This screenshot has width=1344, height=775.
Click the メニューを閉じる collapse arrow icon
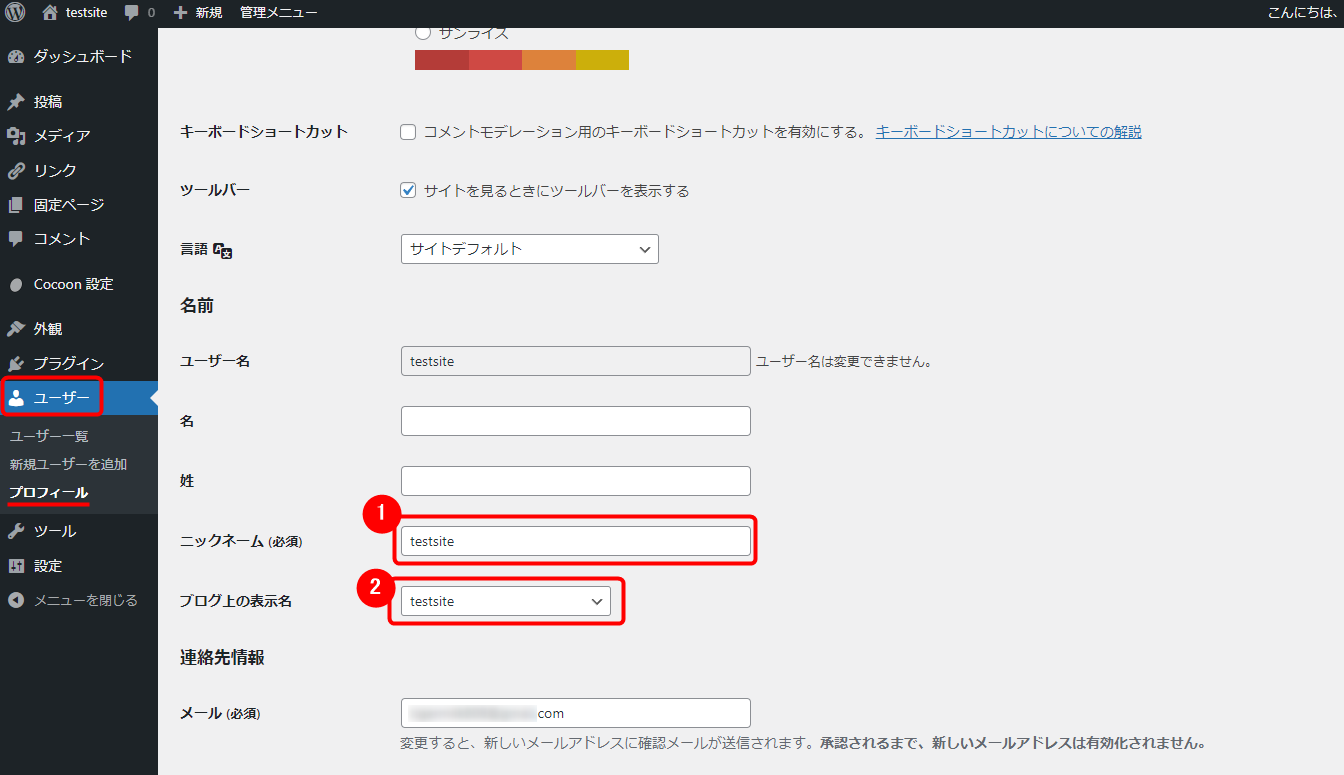point(15,600)
